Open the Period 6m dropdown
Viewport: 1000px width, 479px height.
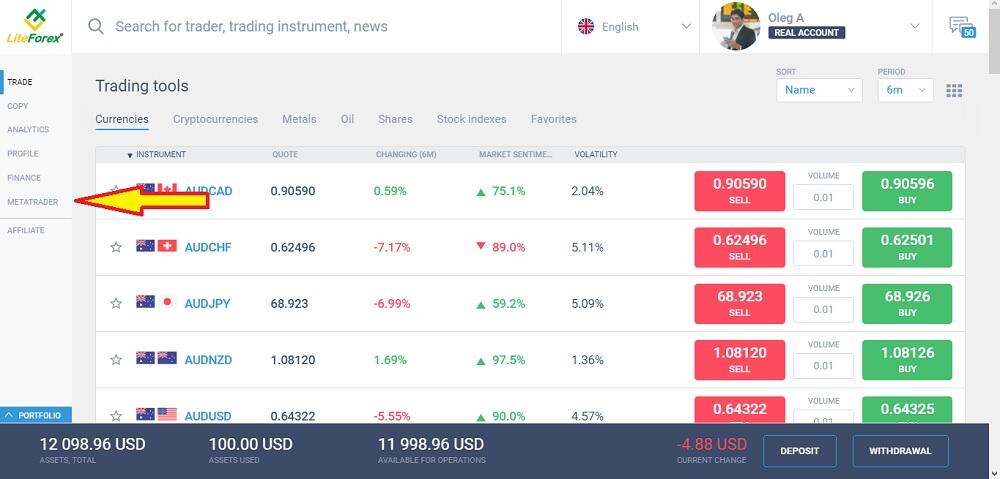click(x=905, y=90)
